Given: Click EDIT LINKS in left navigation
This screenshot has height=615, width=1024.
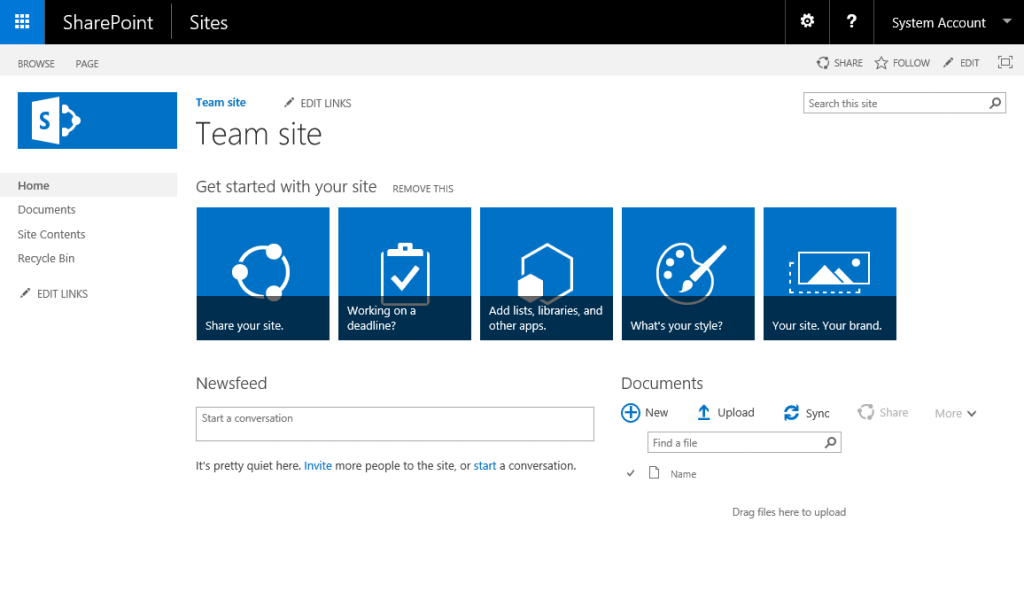Looking at the screenshot, I should 54,294.
